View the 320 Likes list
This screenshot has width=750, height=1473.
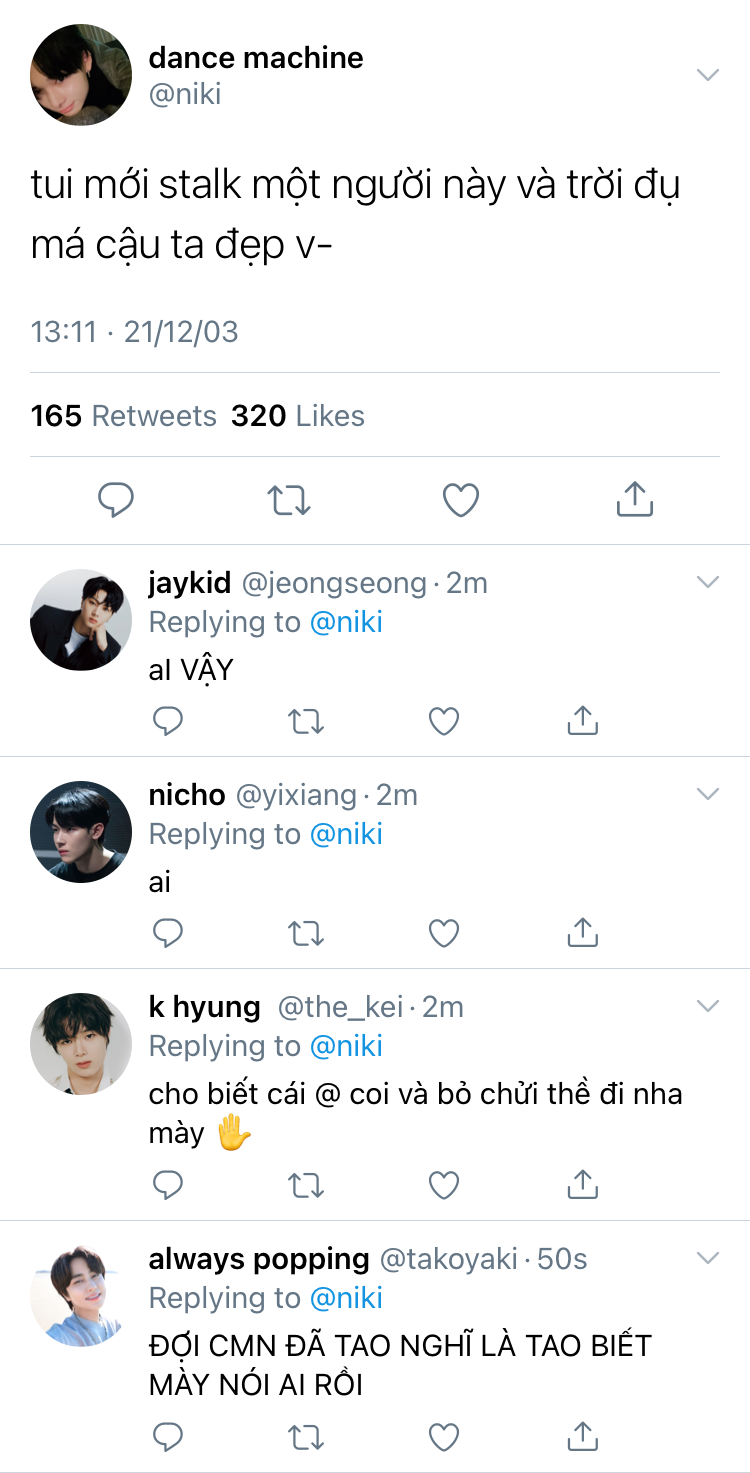tap(297, 416)
